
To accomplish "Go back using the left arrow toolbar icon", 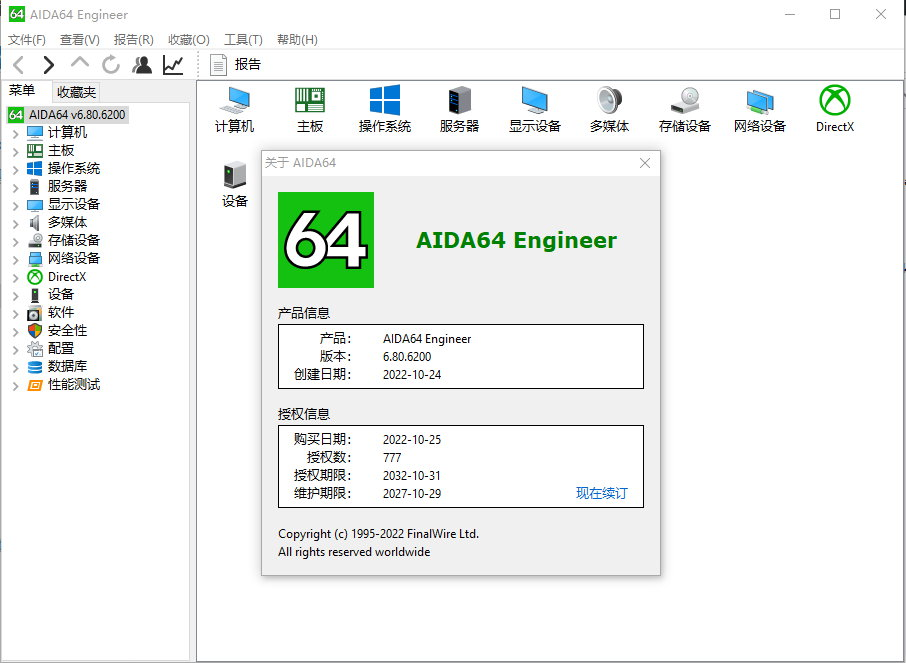I will (18, 65).
